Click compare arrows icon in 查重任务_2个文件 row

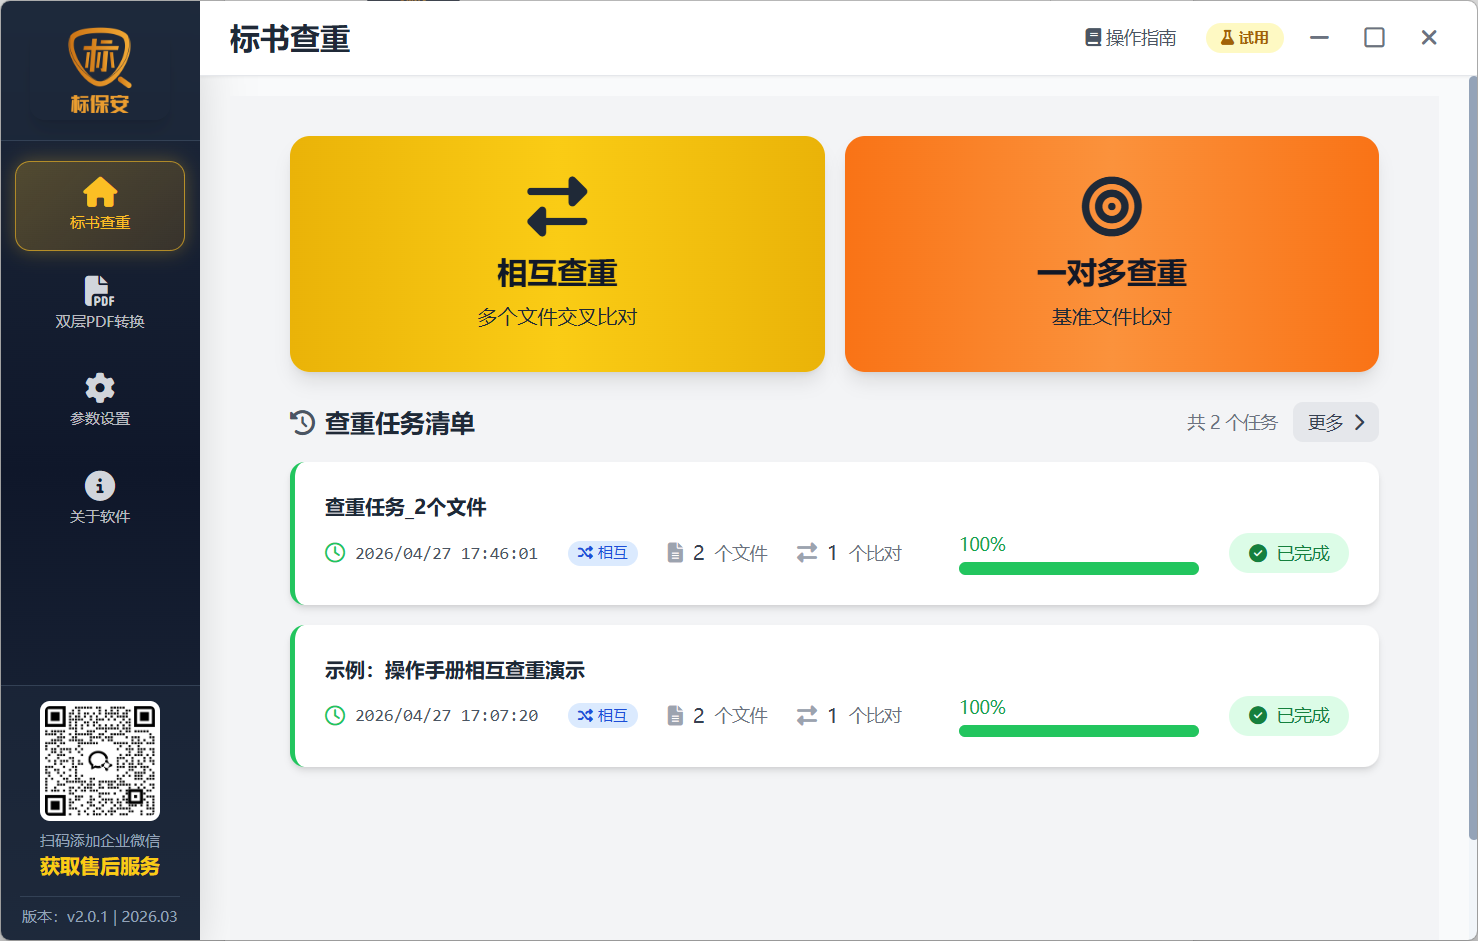(807, 553)
